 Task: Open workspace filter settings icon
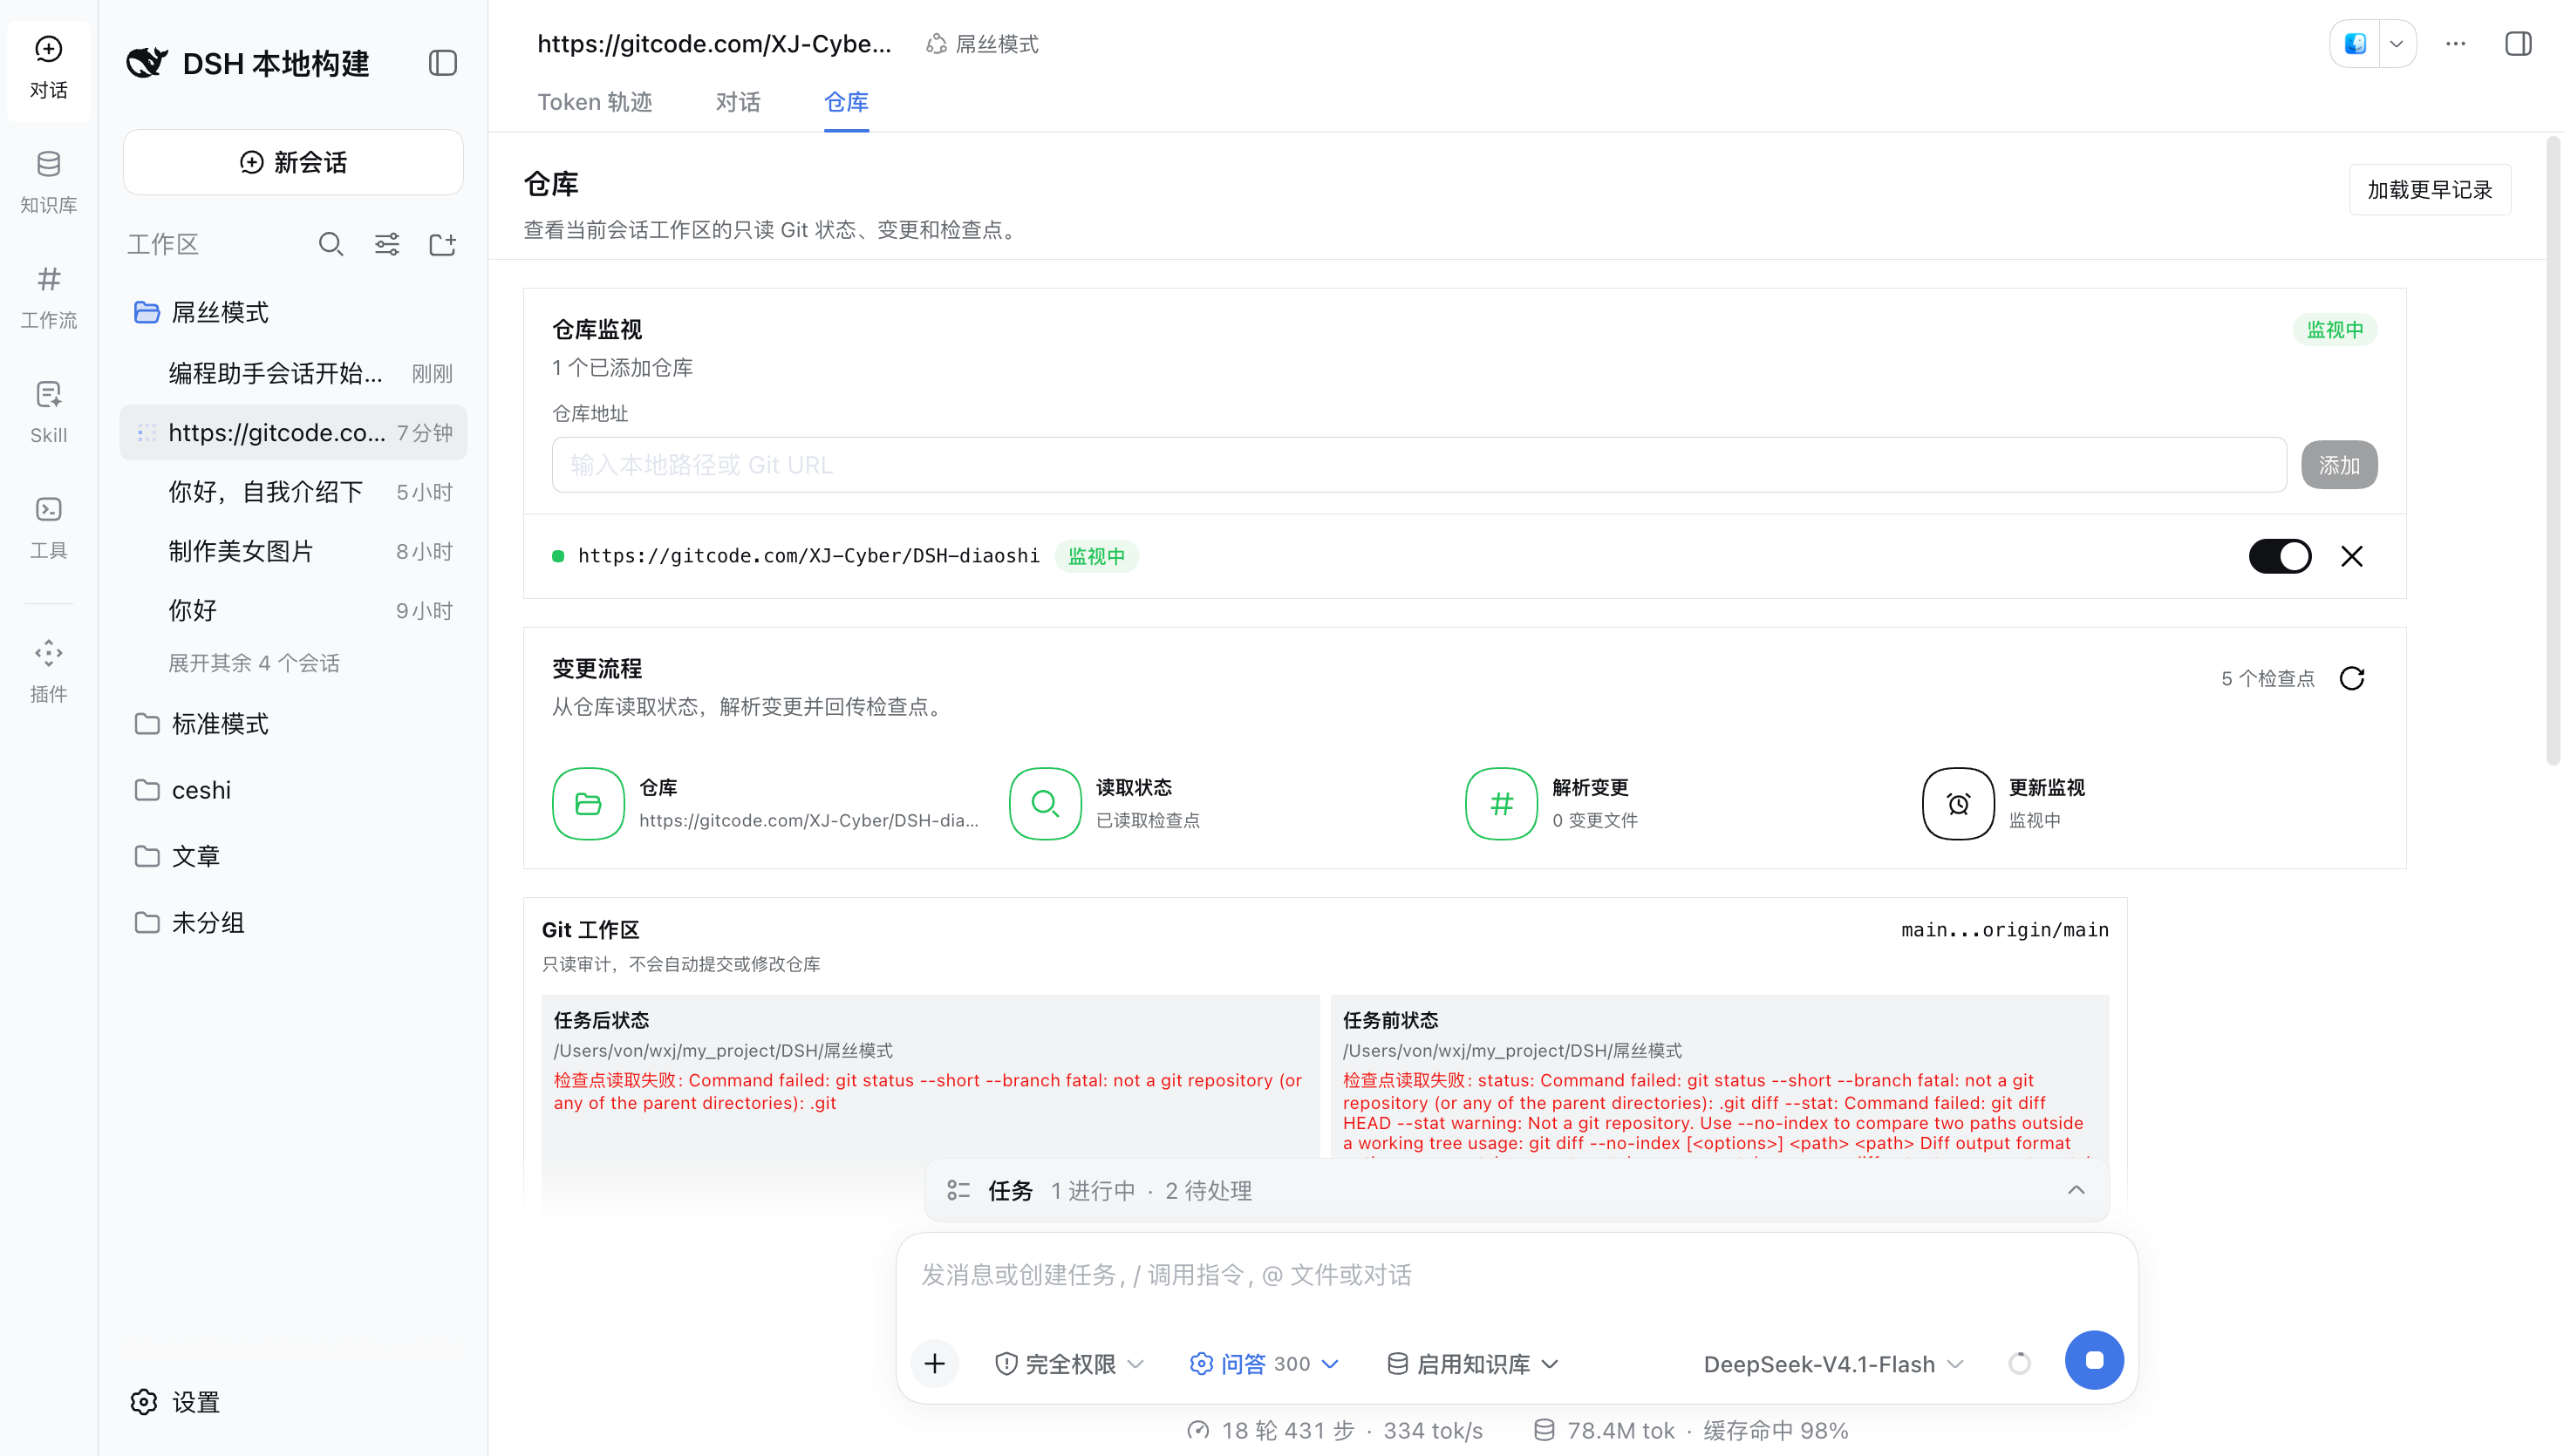point(387,244)
